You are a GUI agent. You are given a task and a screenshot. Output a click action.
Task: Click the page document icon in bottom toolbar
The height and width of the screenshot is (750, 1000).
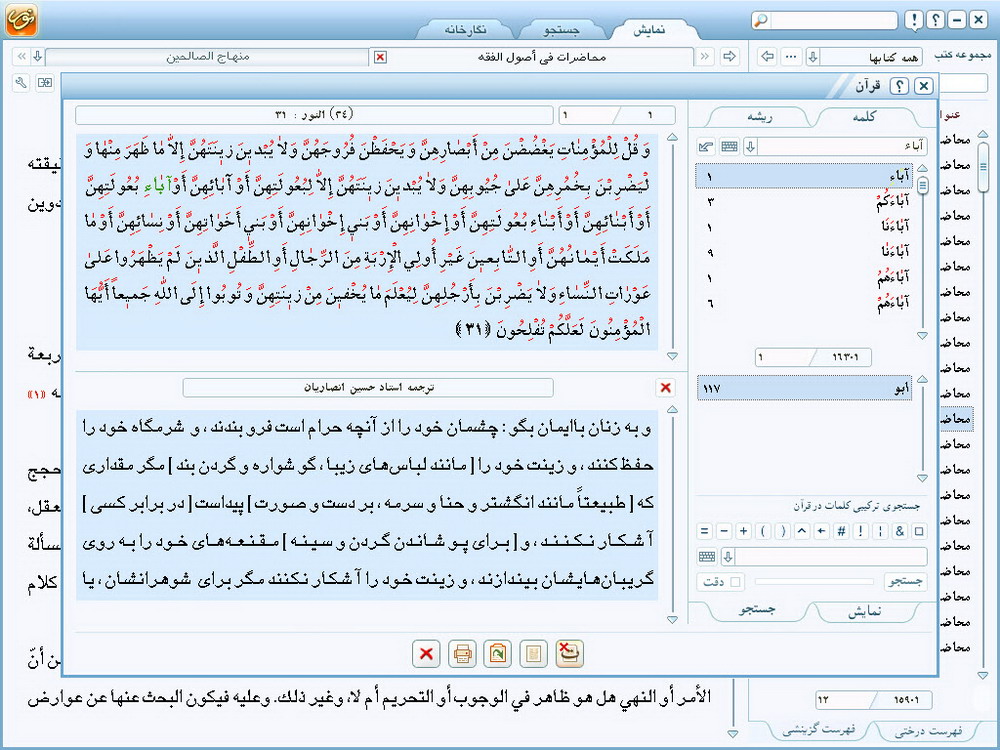coord(534,654)
